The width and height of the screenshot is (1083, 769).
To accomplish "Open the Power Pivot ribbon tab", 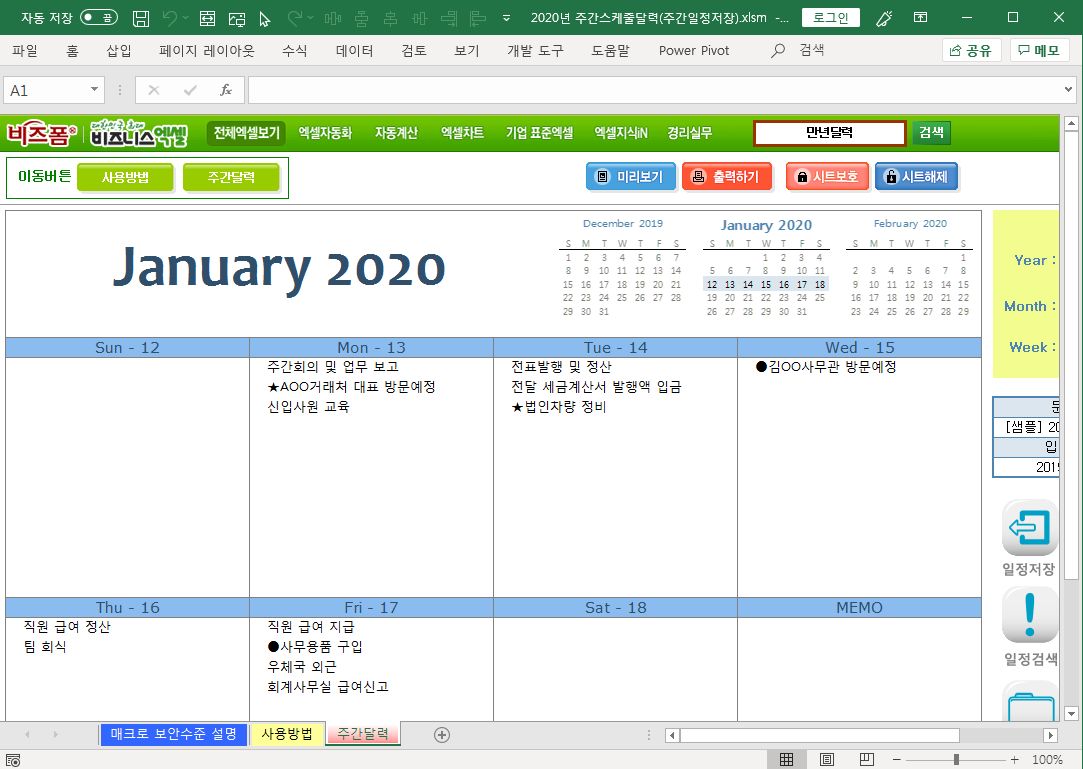I will point(693,50).
